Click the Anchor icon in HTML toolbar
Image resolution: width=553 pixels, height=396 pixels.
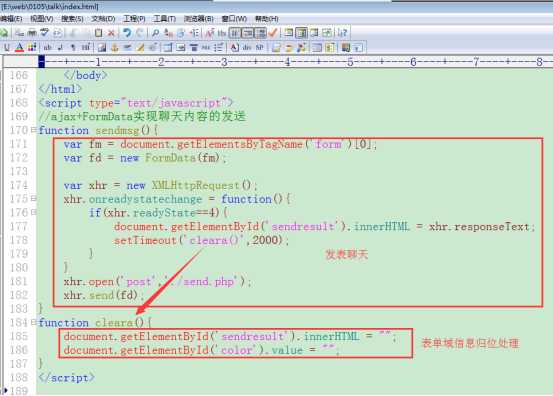[115, 47]
